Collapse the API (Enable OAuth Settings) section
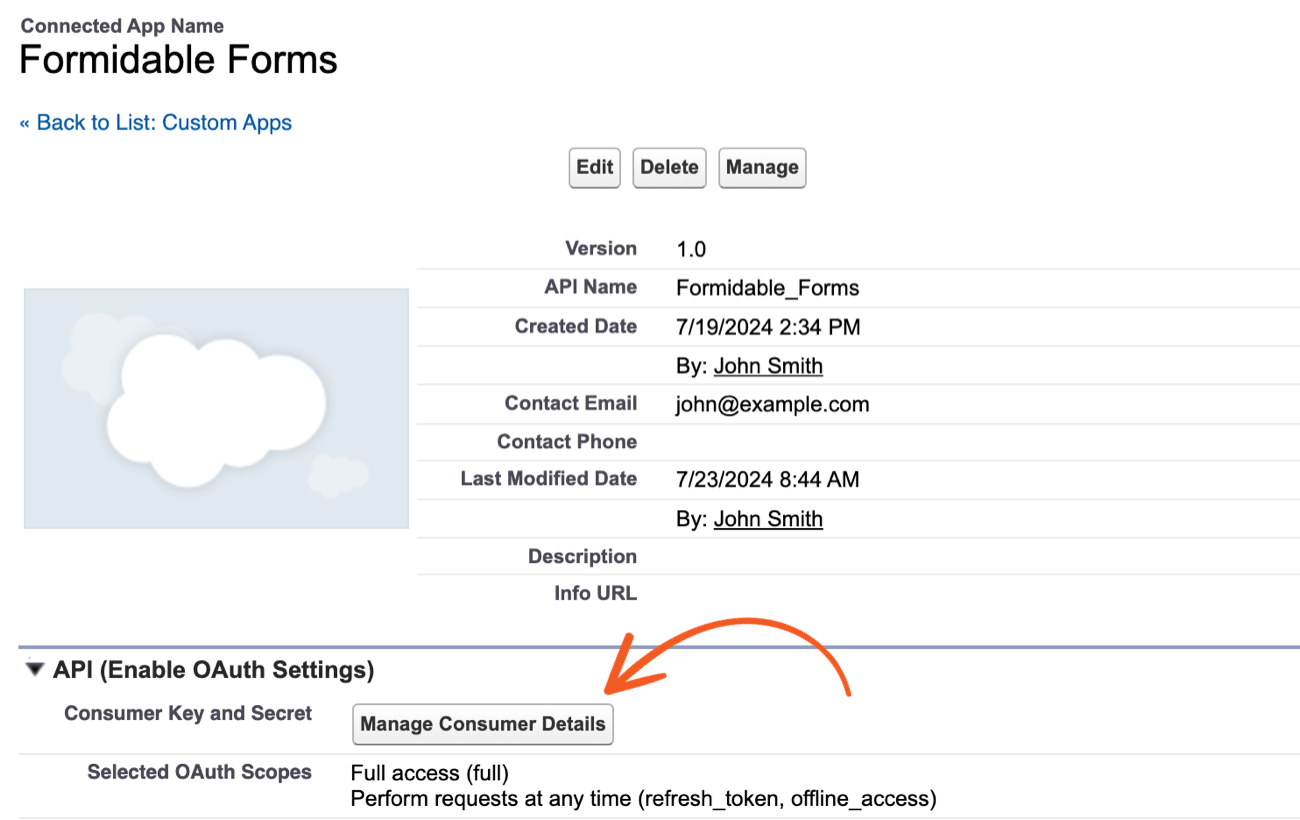 coord(36,670)
